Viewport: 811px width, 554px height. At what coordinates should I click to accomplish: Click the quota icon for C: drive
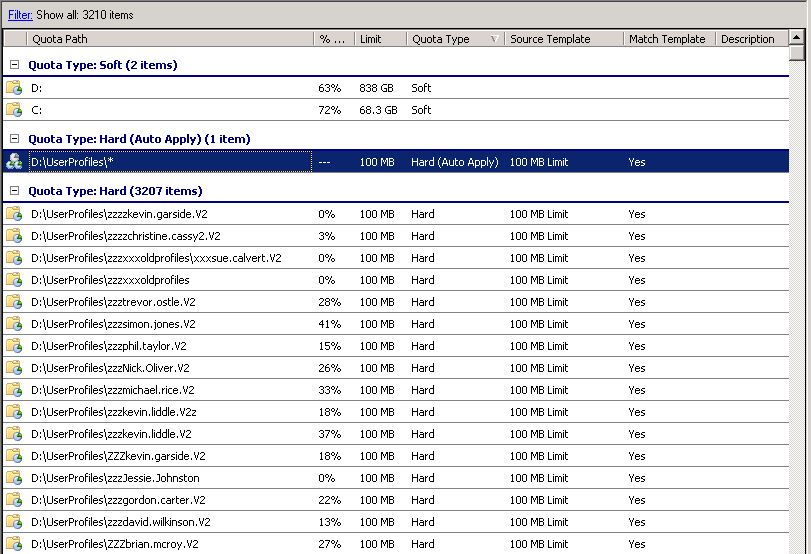[x=14, y=110]
